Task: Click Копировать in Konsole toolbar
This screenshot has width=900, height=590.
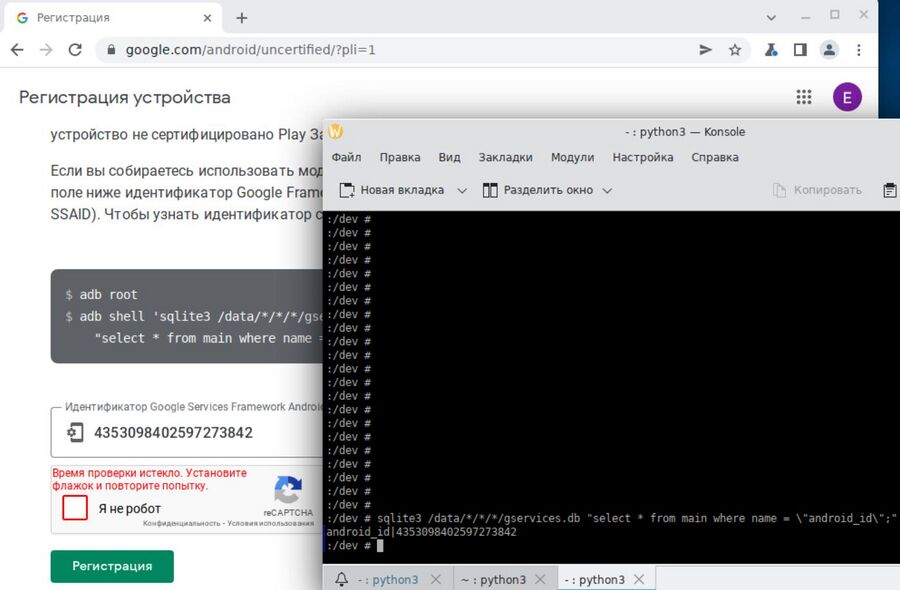Action: [x=817, y=190]
